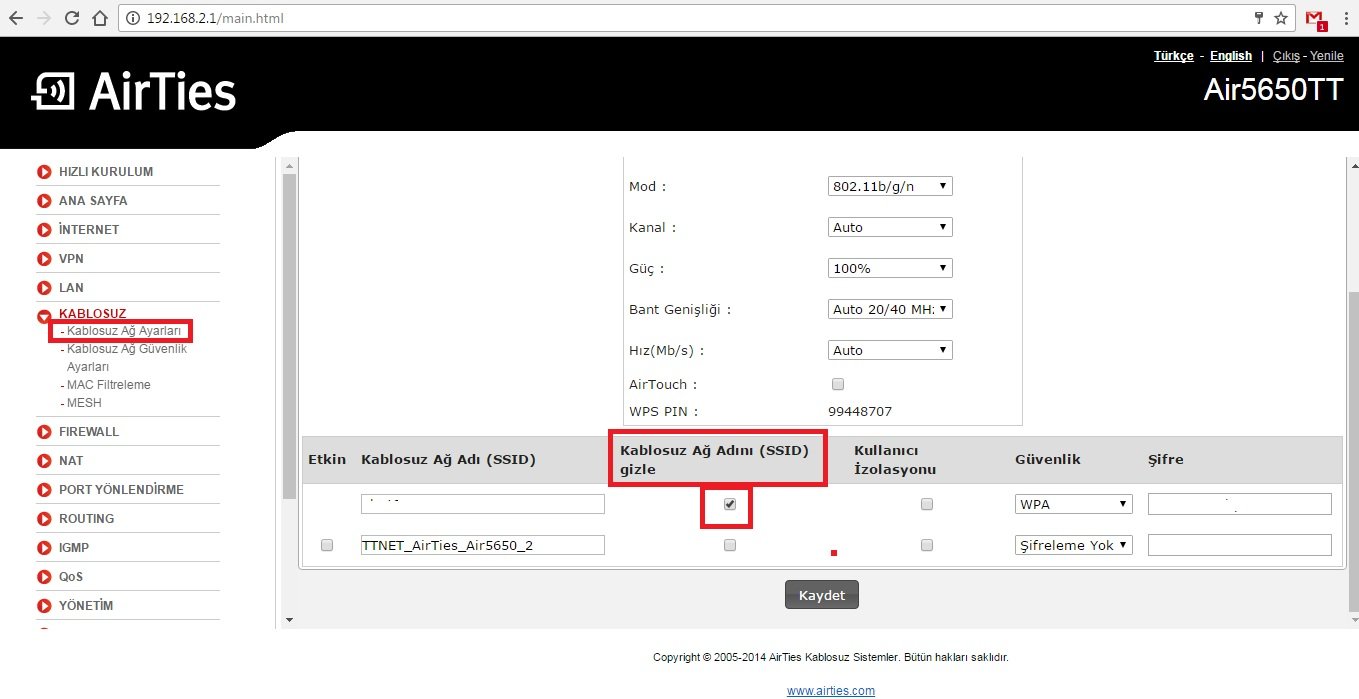Enable the TTNET_AirTies_Air5650_2 Etkin checkbox
This screenshot has width=1359, height=699.
[327, 545]
